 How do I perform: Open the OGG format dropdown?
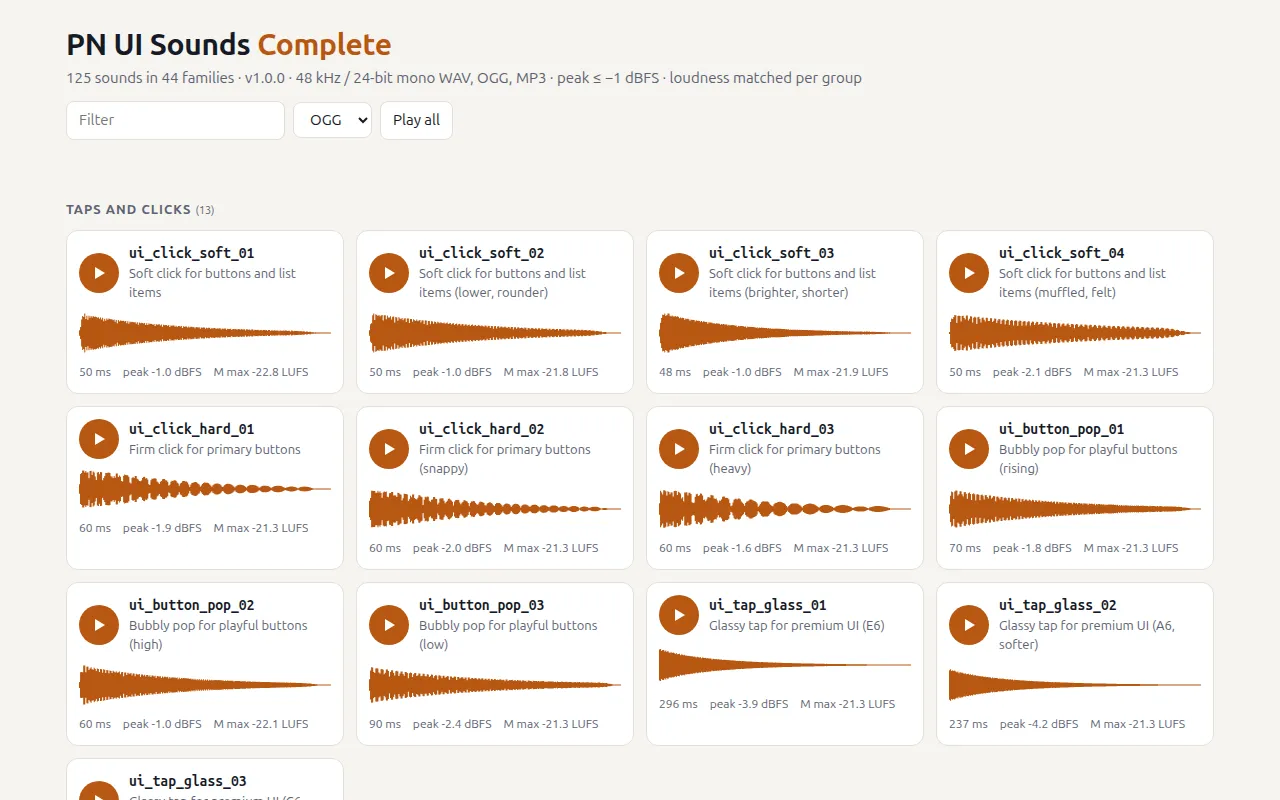pos(332,120)
